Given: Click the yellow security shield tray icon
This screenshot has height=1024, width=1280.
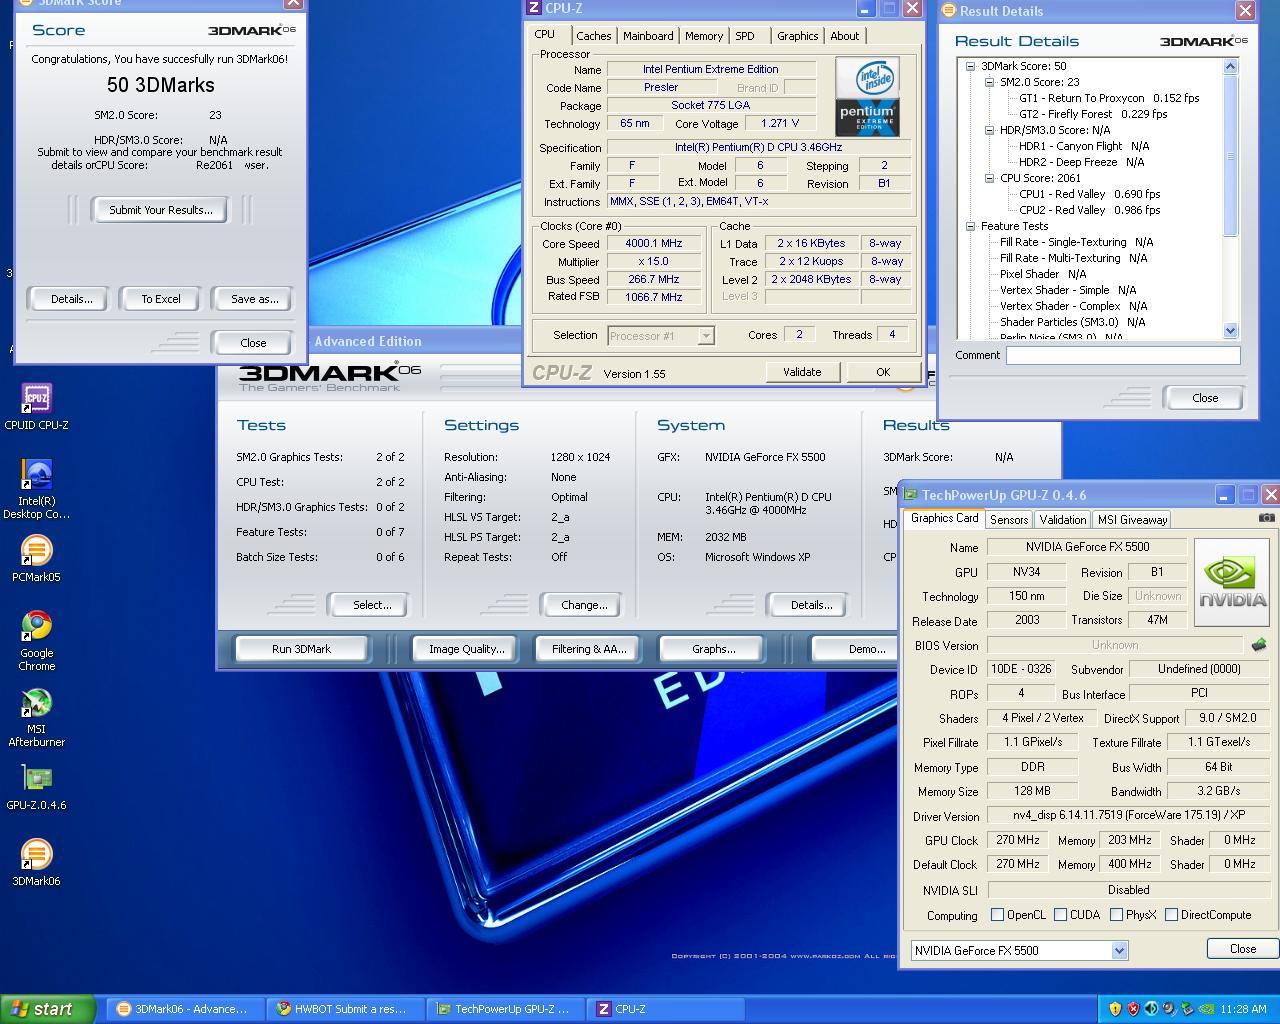Looking at the screenshot, I should point(1115,1009).
